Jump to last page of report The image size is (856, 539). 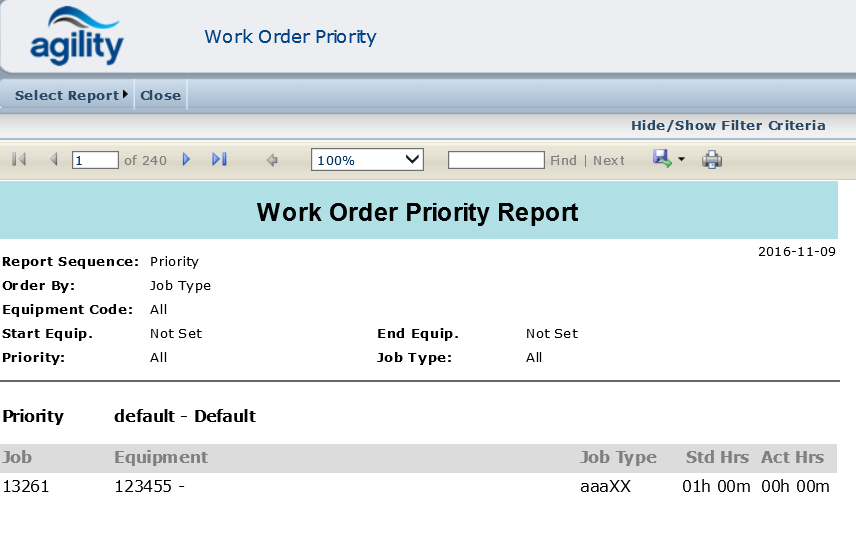point(219,160)
